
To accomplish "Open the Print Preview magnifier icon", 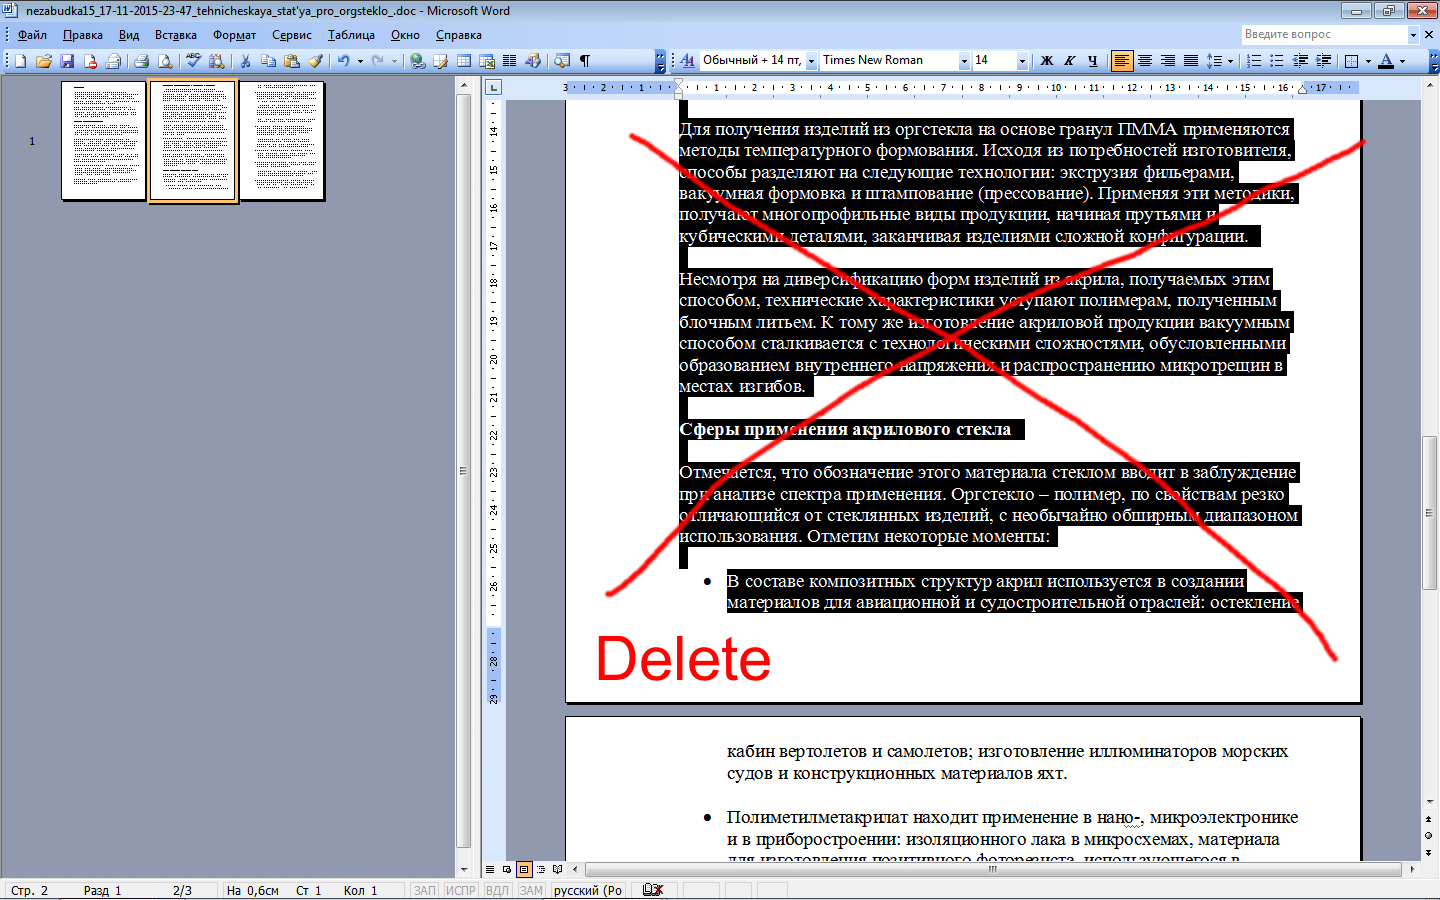I will point(166,61).
